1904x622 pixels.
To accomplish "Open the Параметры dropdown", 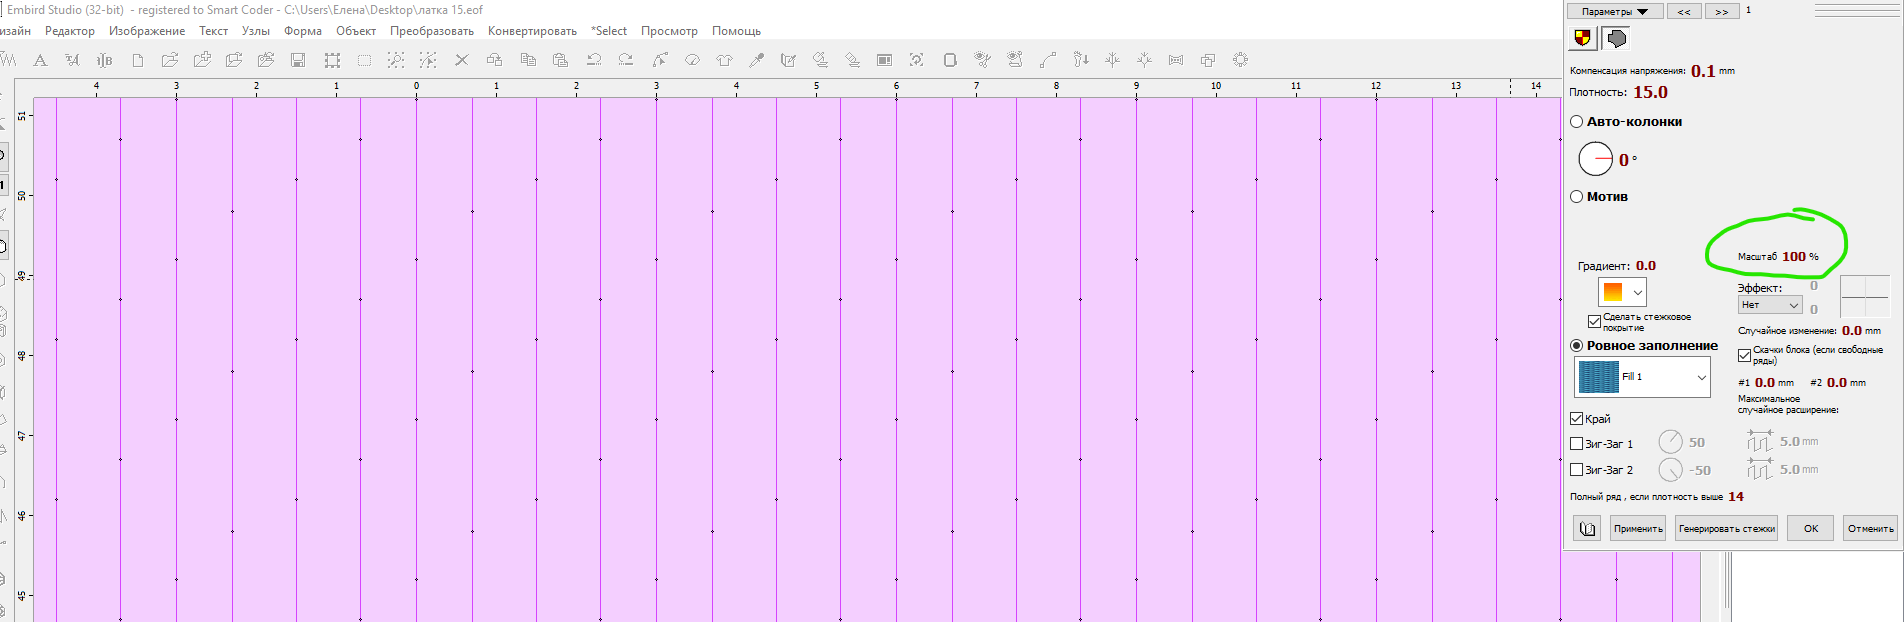I will point(1615,12).
